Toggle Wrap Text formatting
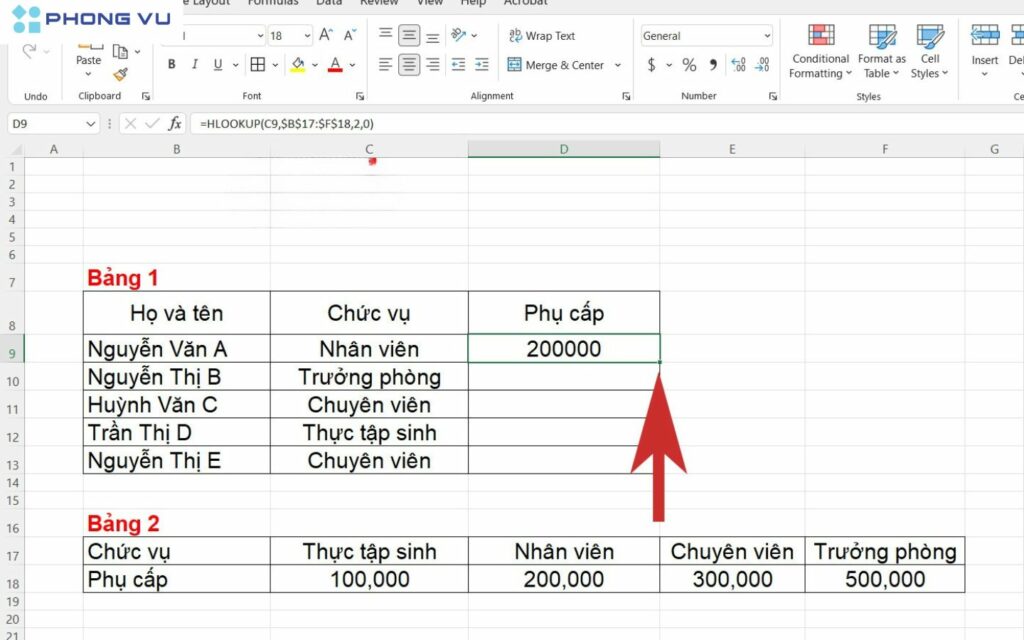Viewport: 1024px width, 640px height. click(548, 35)
